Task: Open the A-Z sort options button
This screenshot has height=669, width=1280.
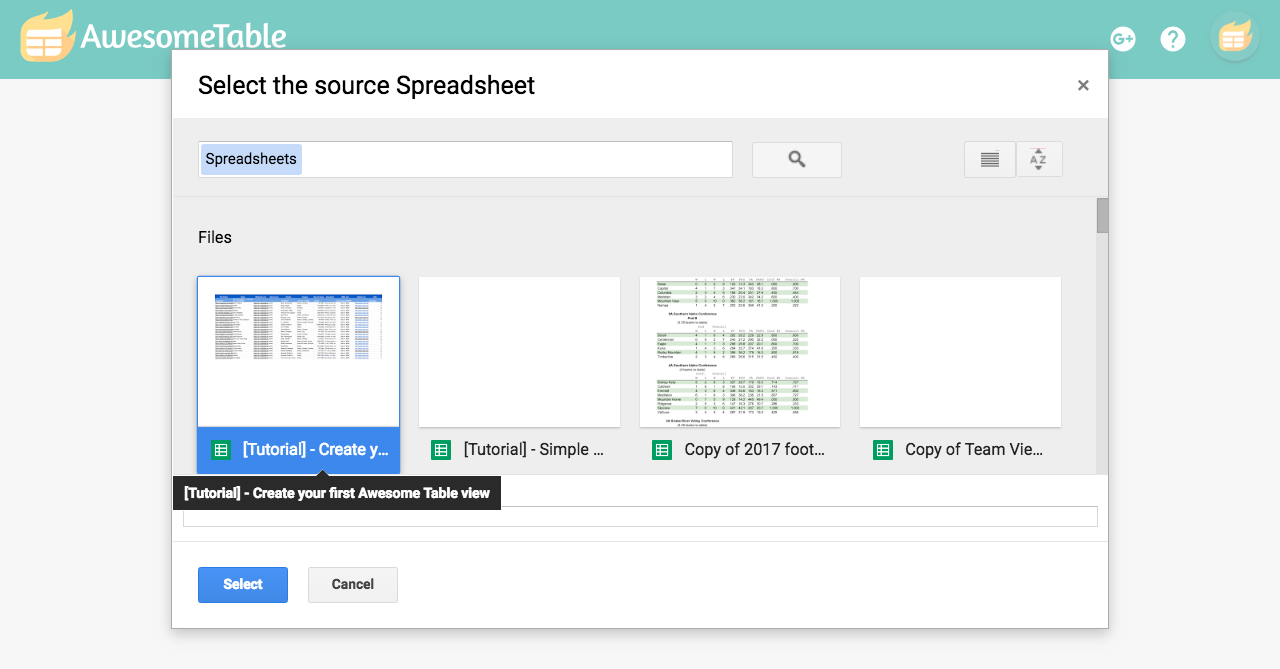Action: pos(1039,159)
